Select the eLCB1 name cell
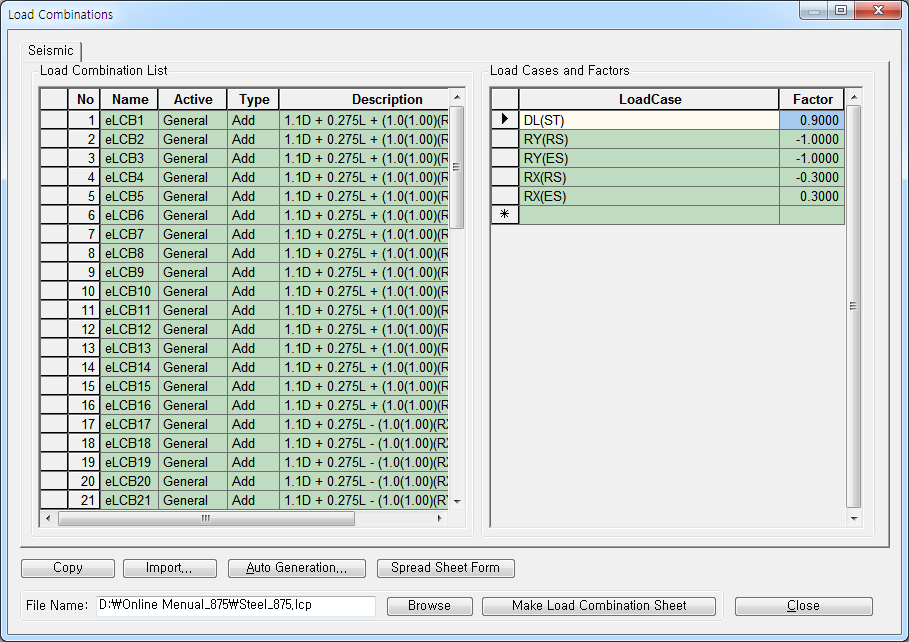 pos(129,120)
